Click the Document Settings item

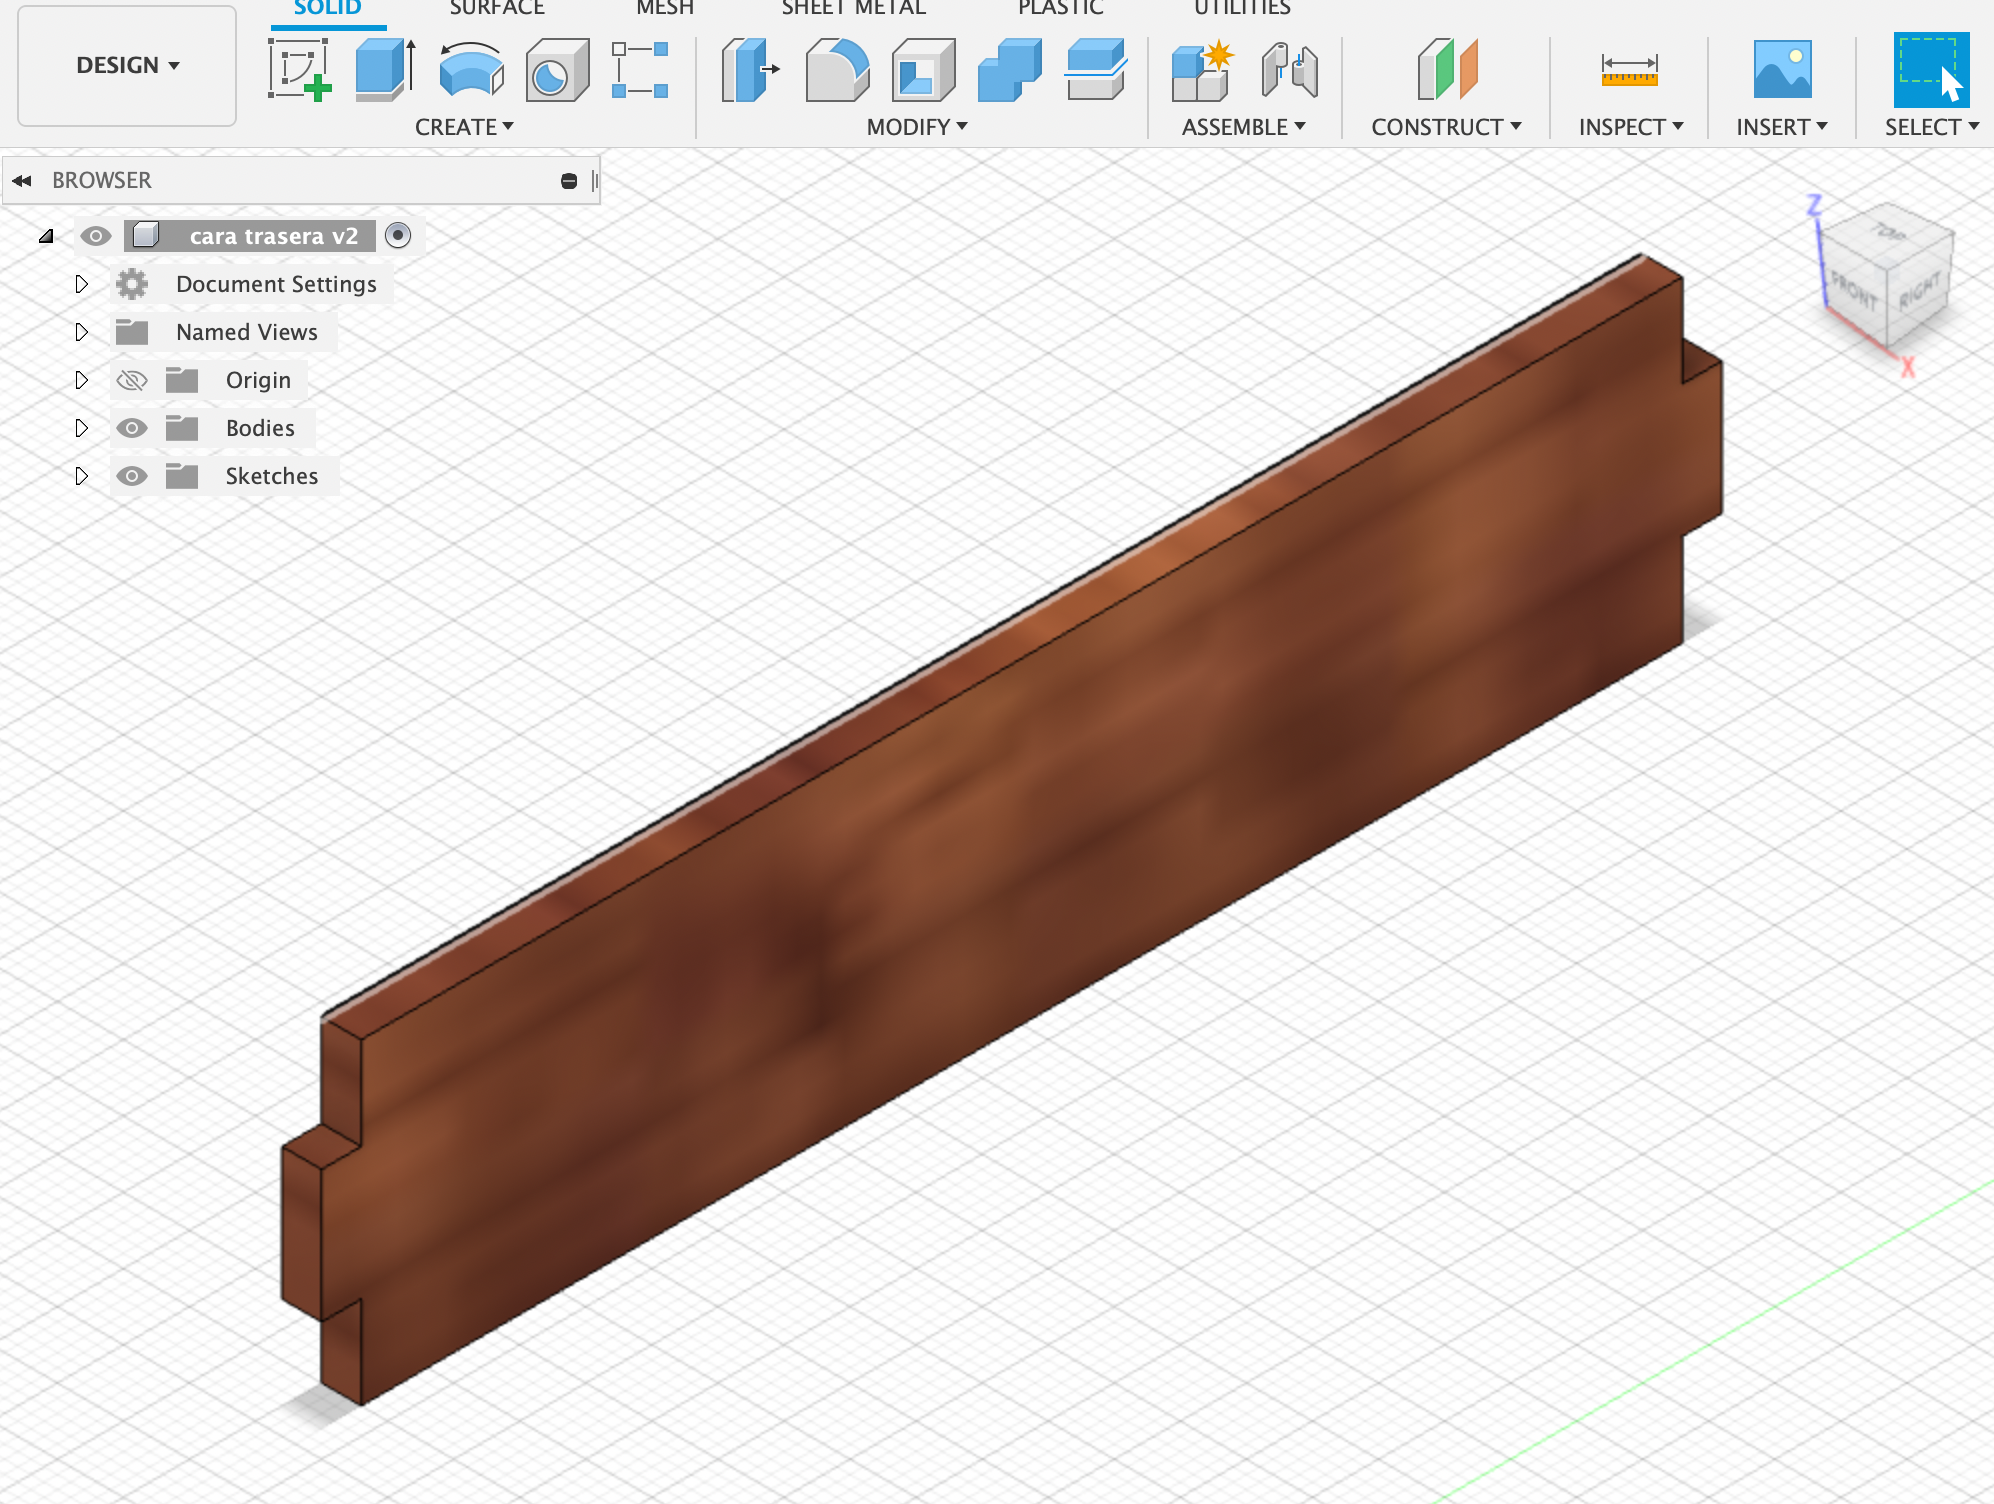tap(277, 283)
